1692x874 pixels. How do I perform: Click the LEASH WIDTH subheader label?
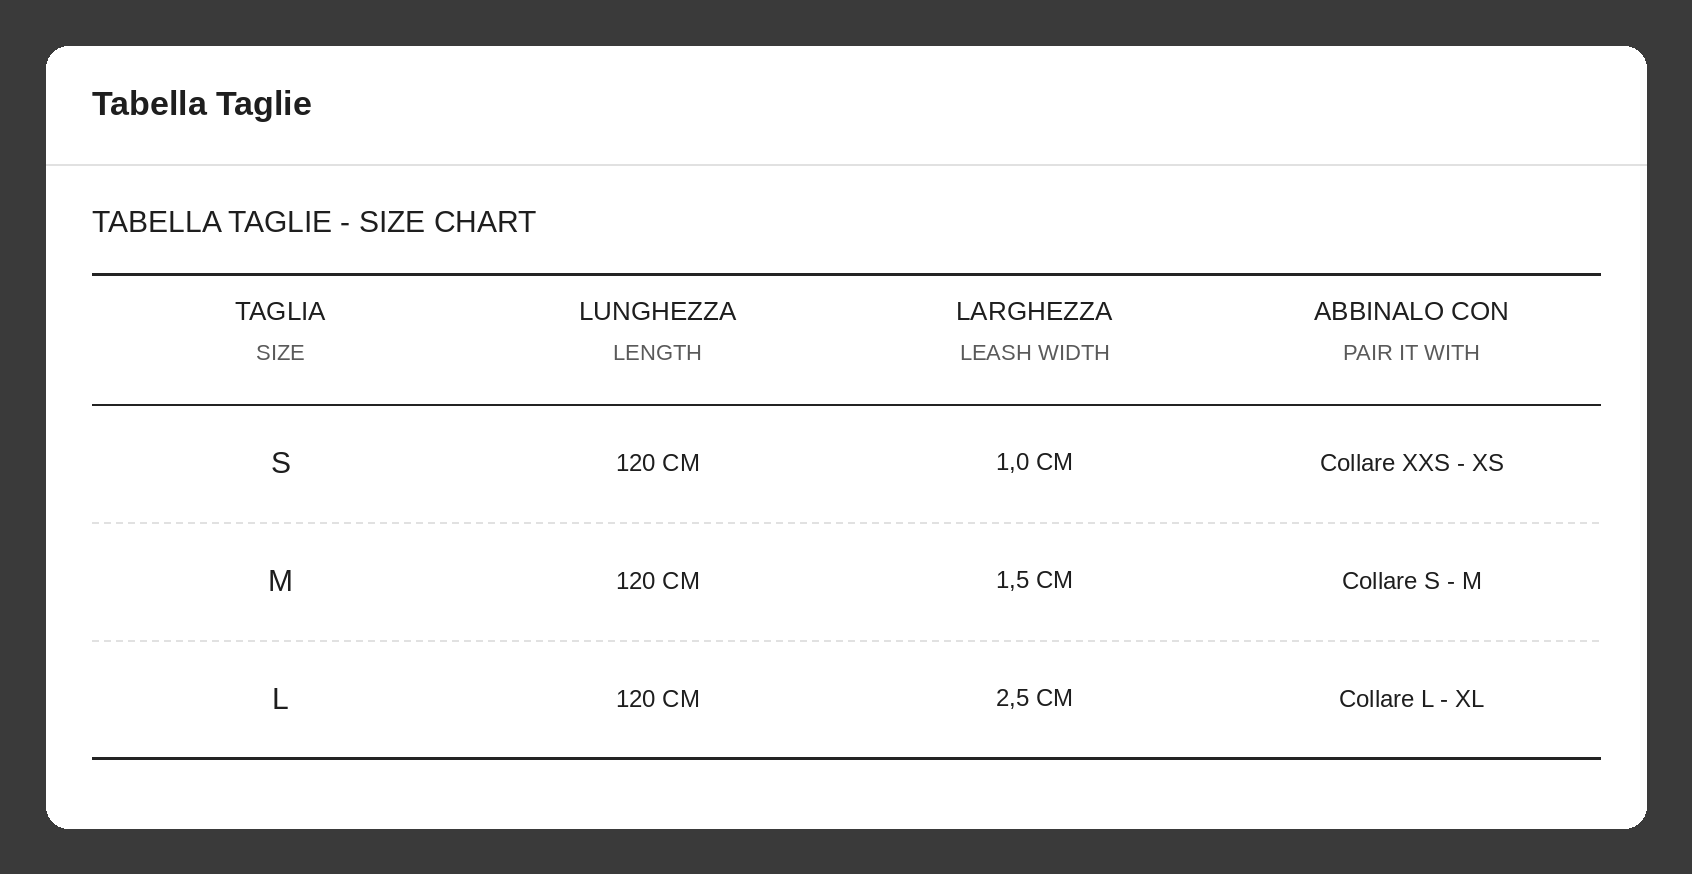tap(1034, 353)
